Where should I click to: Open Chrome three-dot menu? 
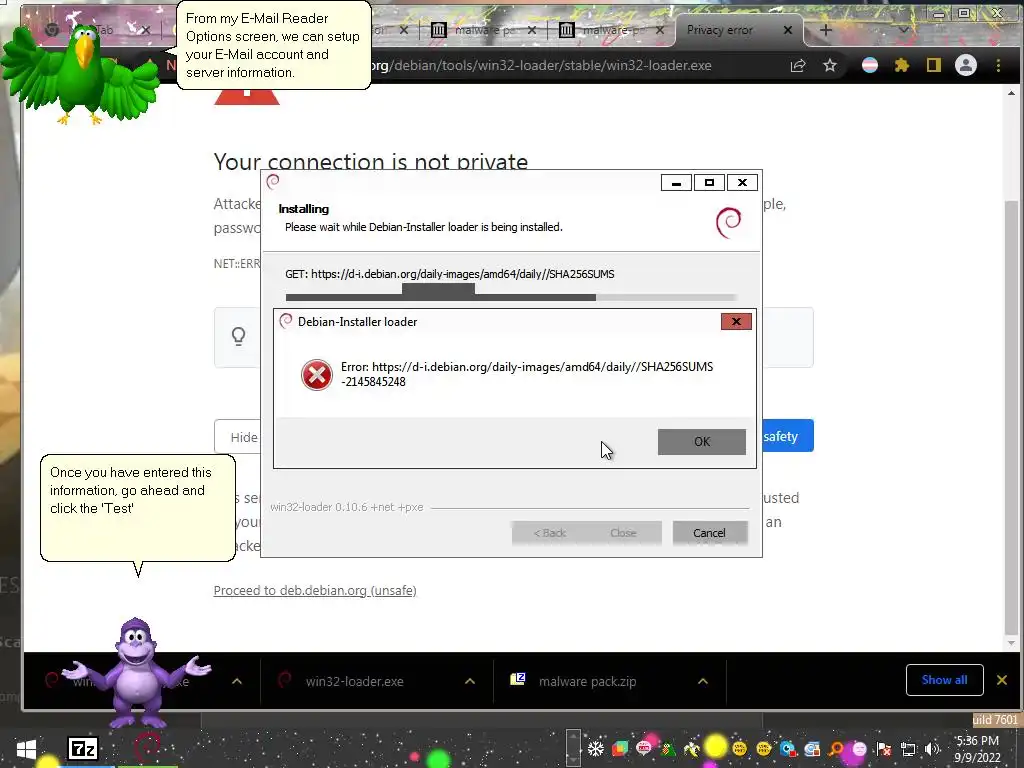coord(998,65)
